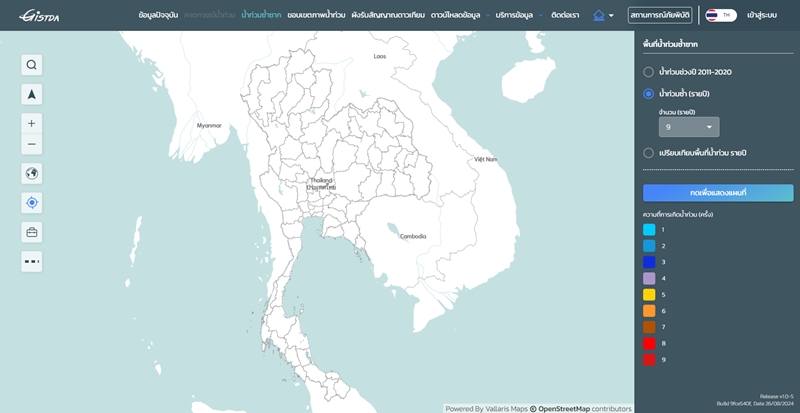Click legend swatch for frequency 2
Viewport: 800px width, 413px height.
(649, 246)
